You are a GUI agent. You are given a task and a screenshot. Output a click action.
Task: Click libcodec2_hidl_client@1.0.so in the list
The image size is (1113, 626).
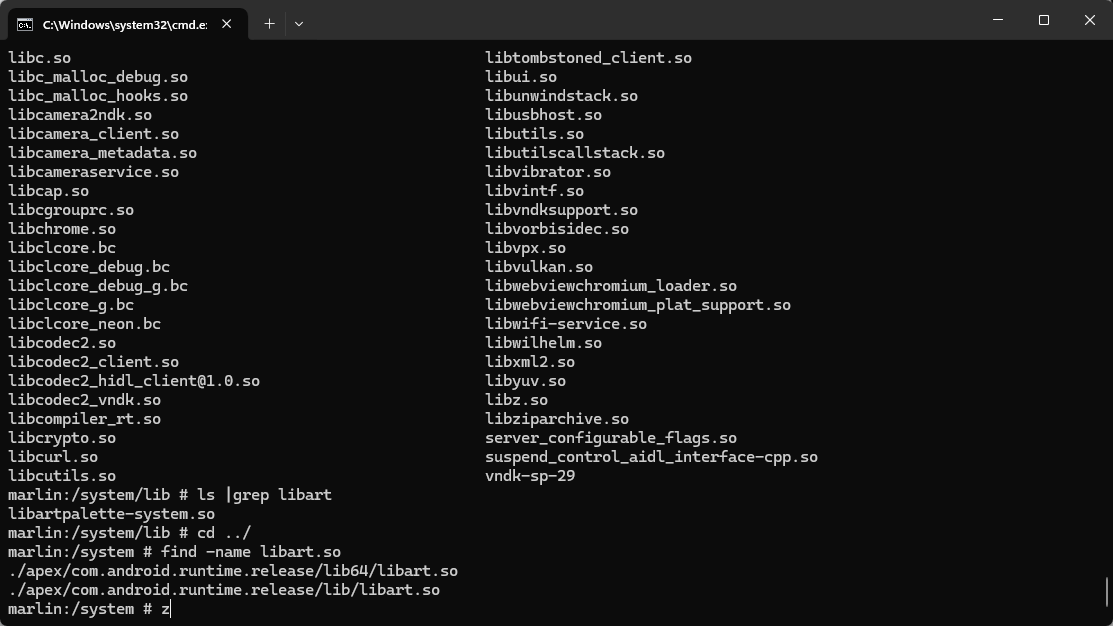click(134, 381)
